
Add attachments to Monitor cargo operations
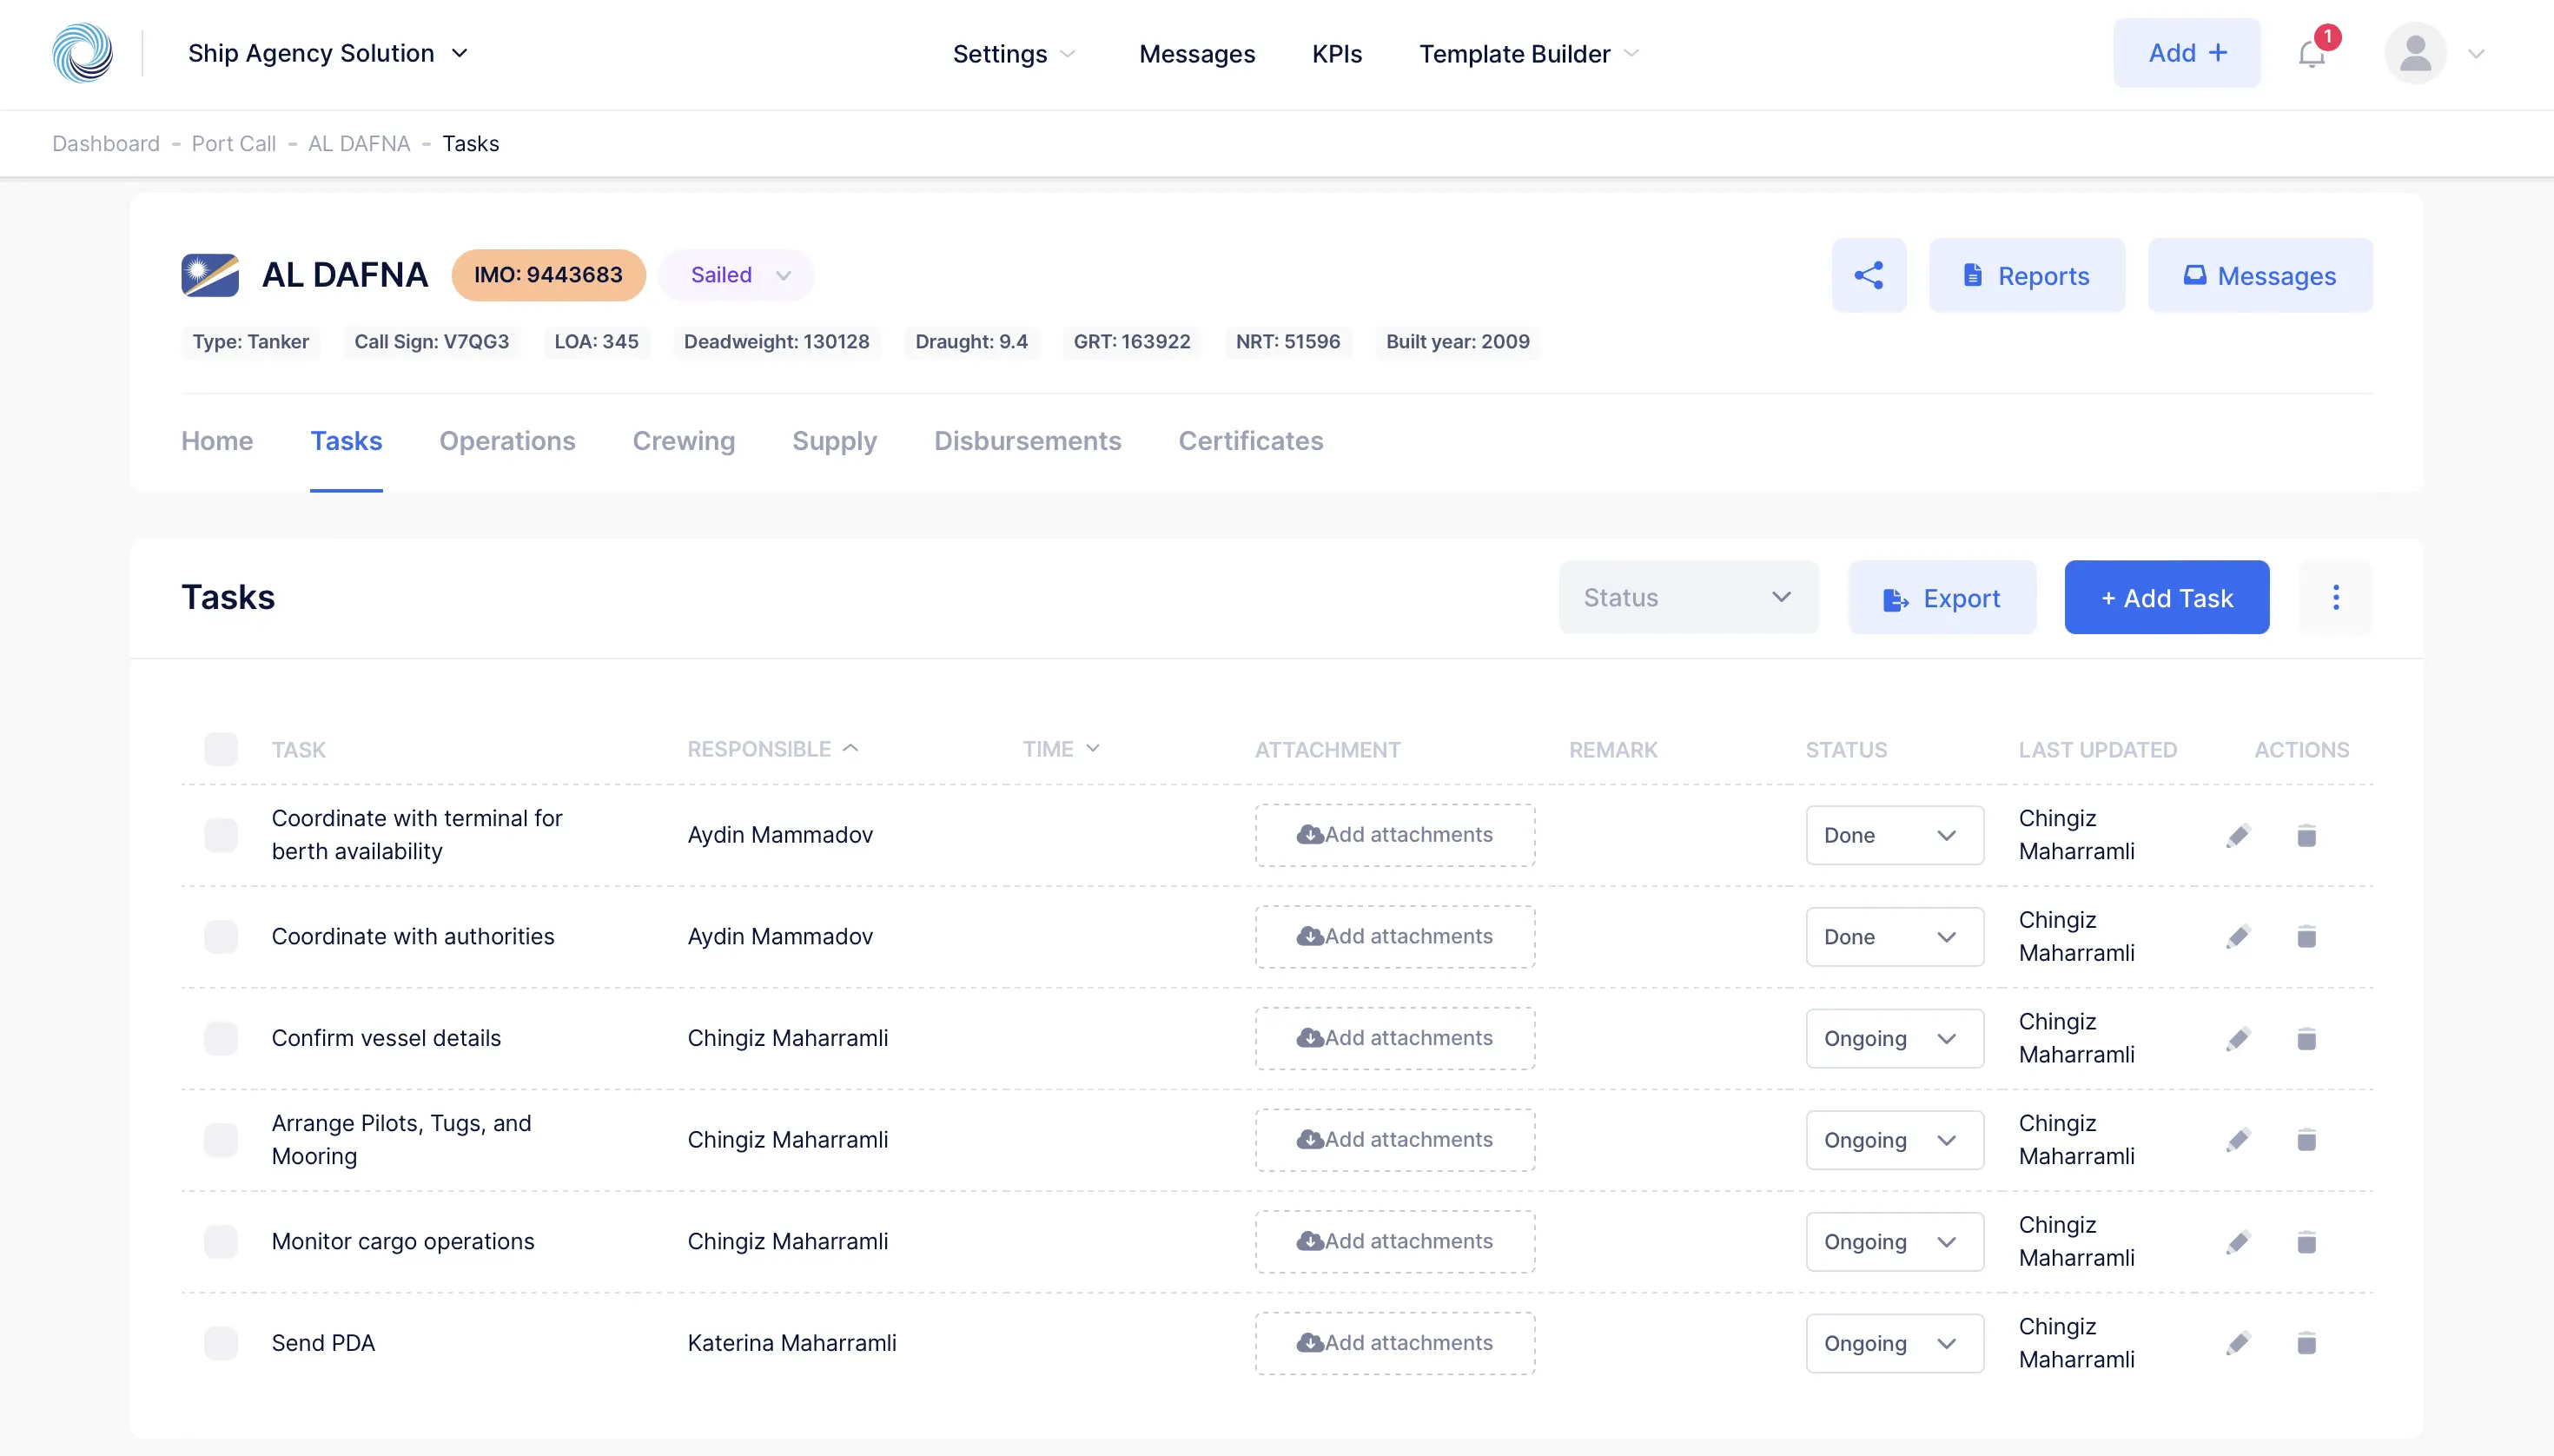click(x=1395, y=1242)
